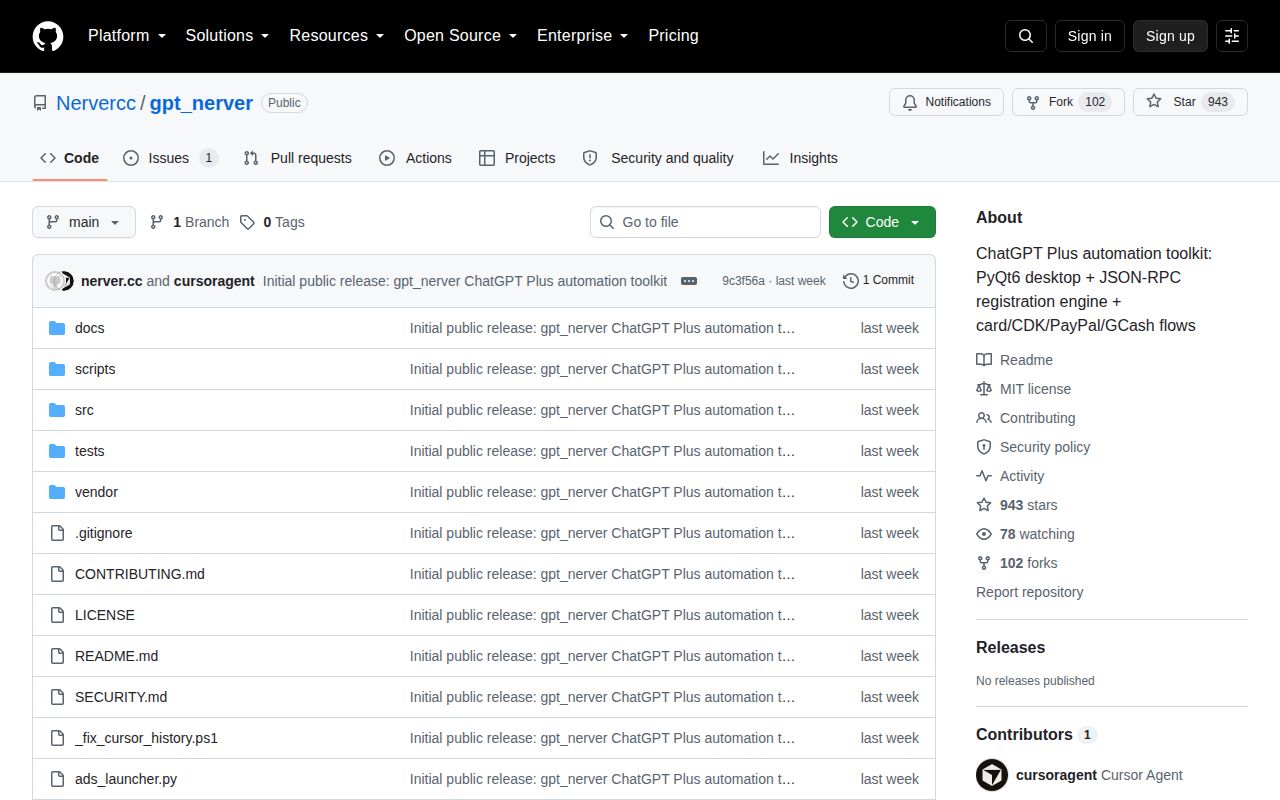The image size is (1280, 800).
Task: Click the LICENSE file icon
Action: [x=57, y=615]
